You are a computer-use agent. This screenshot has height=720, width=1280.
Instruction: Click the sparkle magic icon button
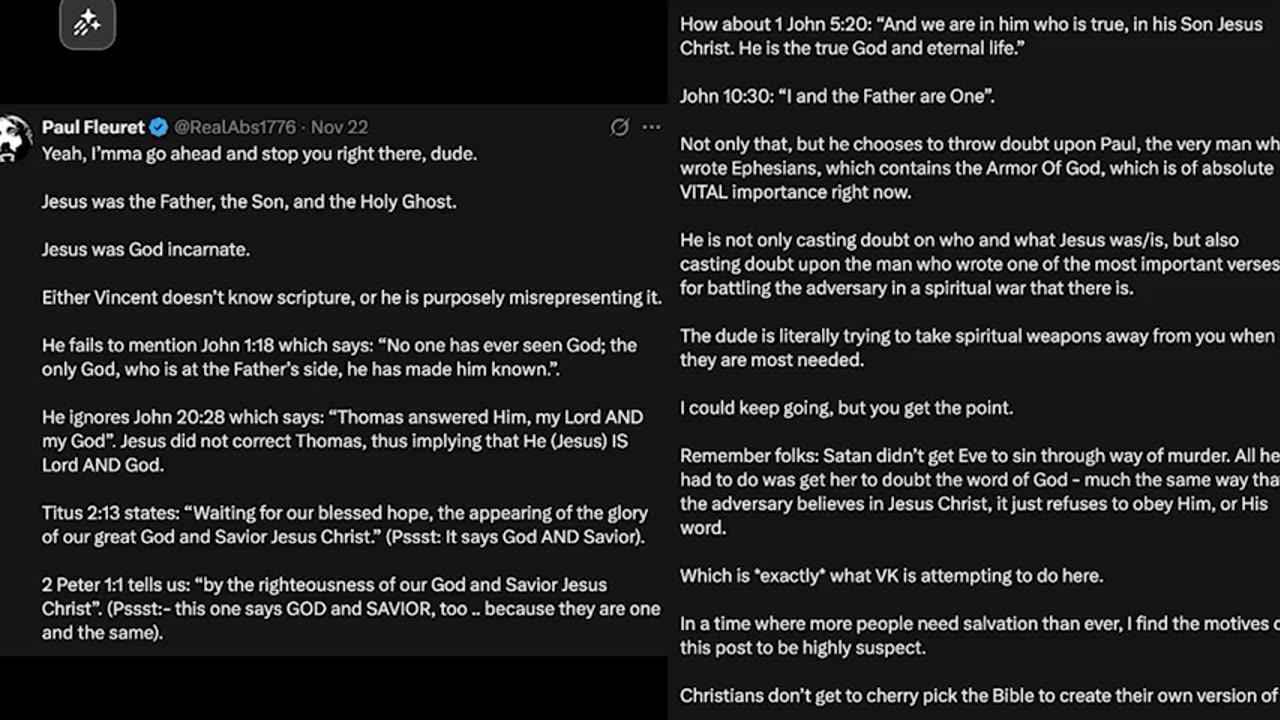click(87, 25)
